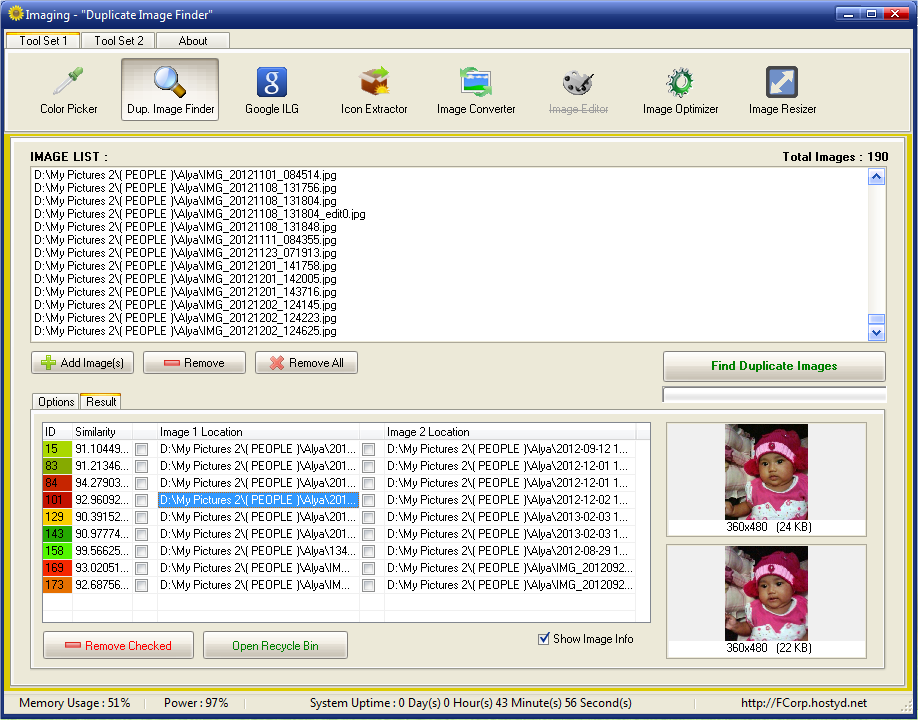Select IMG_20121101_084514.jpg in image list

pos(185,175)
